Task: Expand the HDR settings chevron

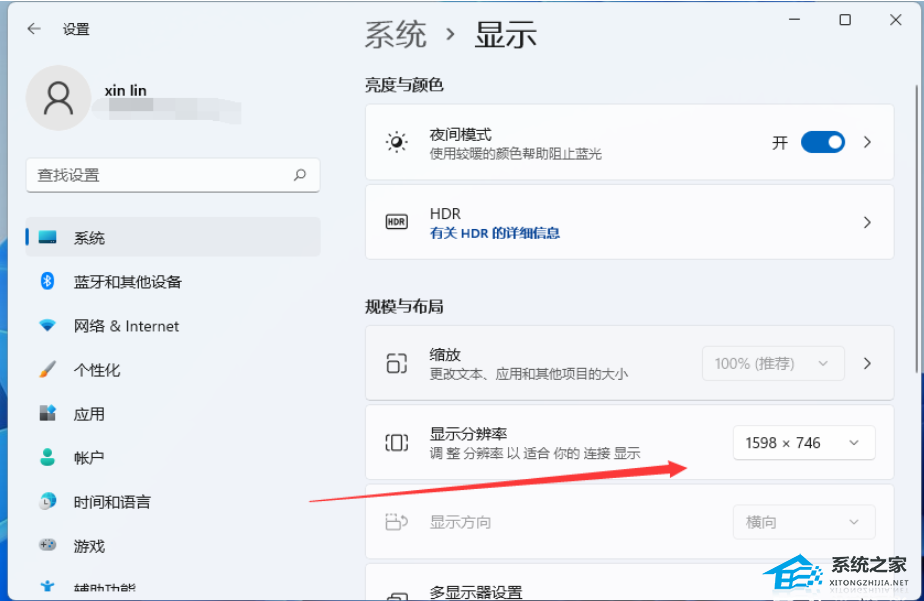Action: coord(867,222)
